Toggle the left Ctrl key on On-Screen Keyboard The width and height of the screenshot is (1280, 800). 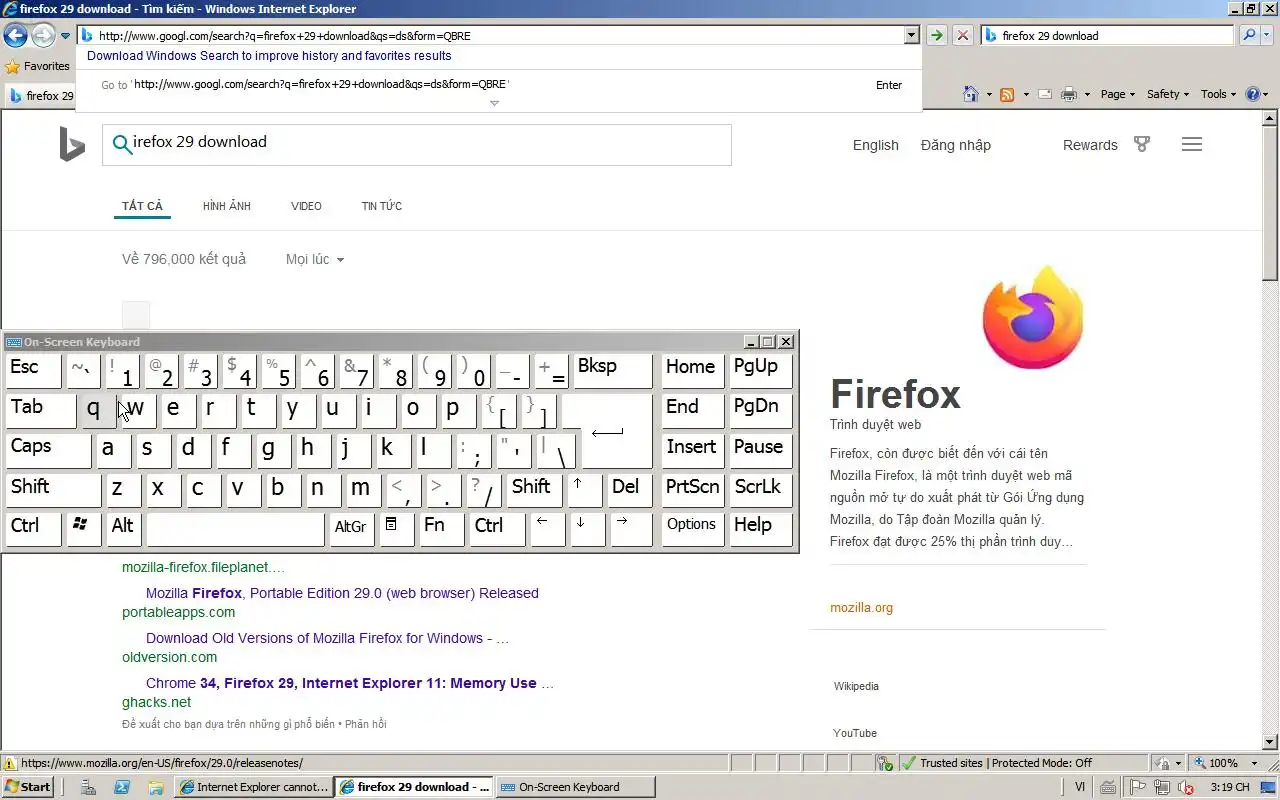pyautogui.click(x=33, y=529)
